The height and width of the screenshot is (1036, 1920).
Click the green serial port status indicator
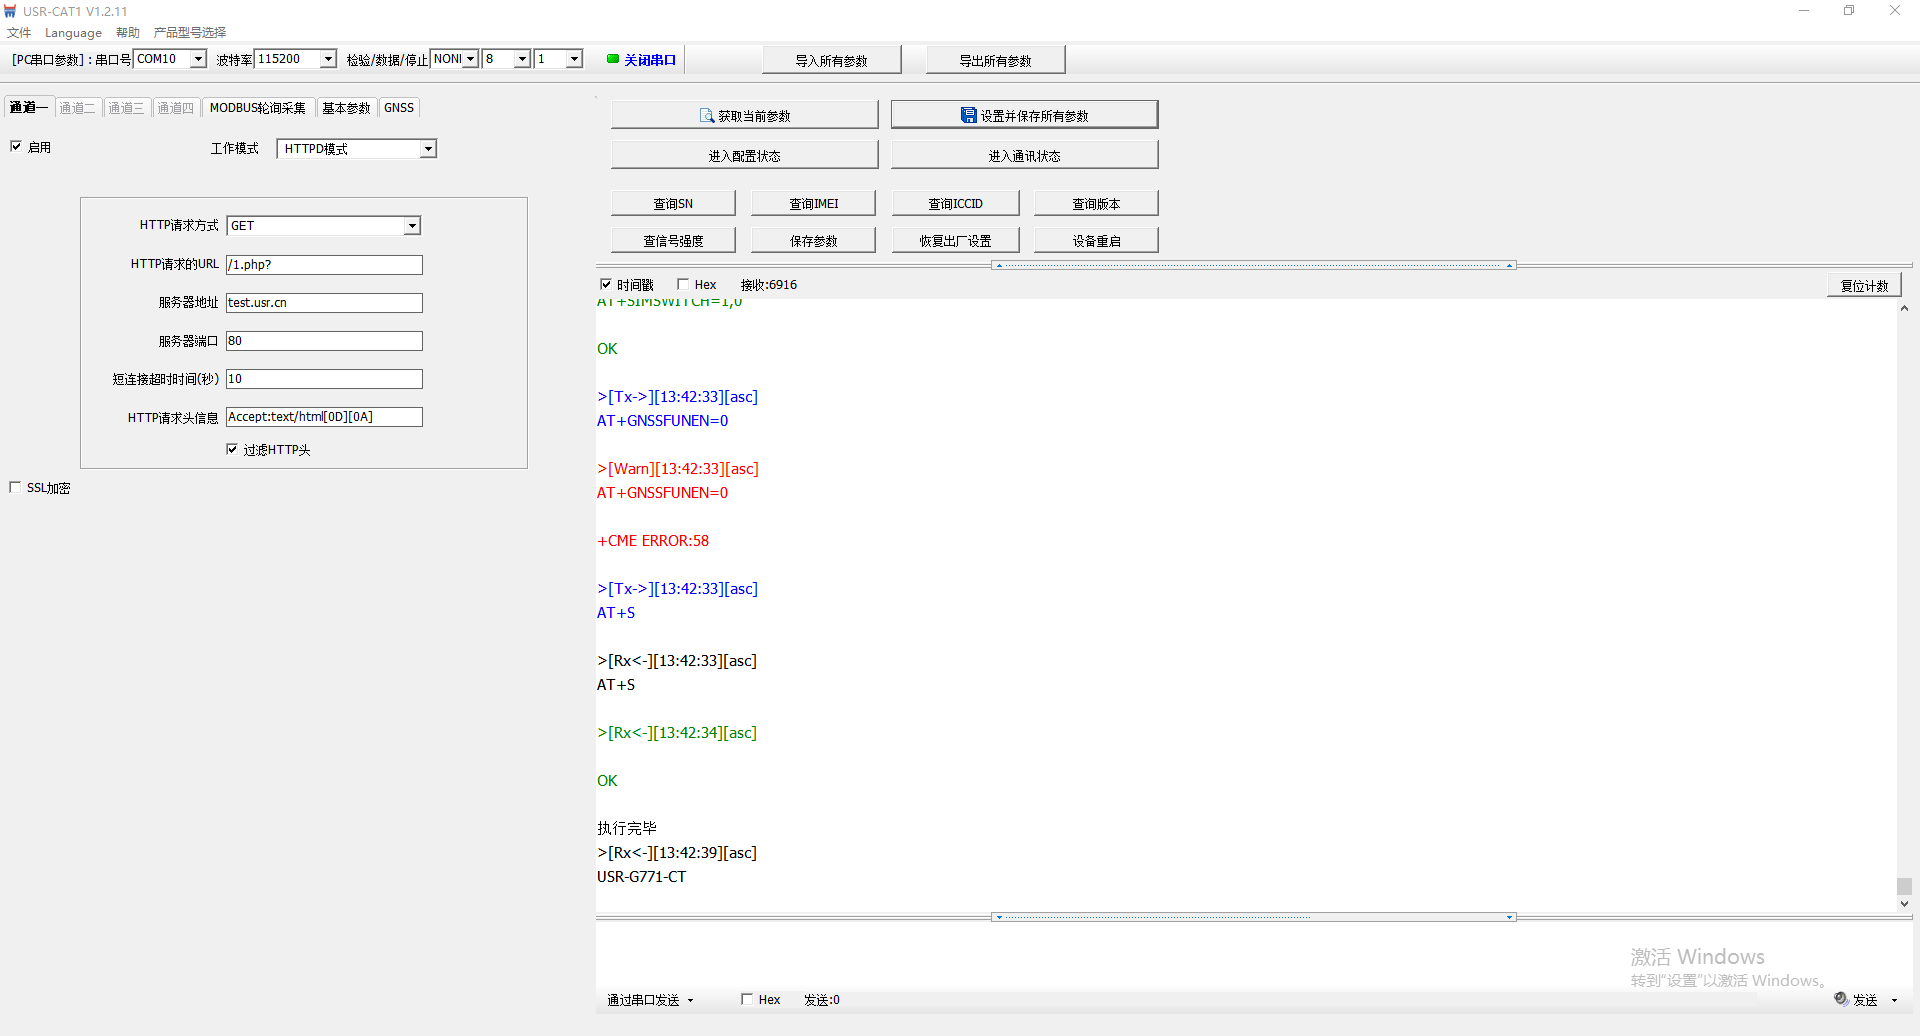click(613, 59)
